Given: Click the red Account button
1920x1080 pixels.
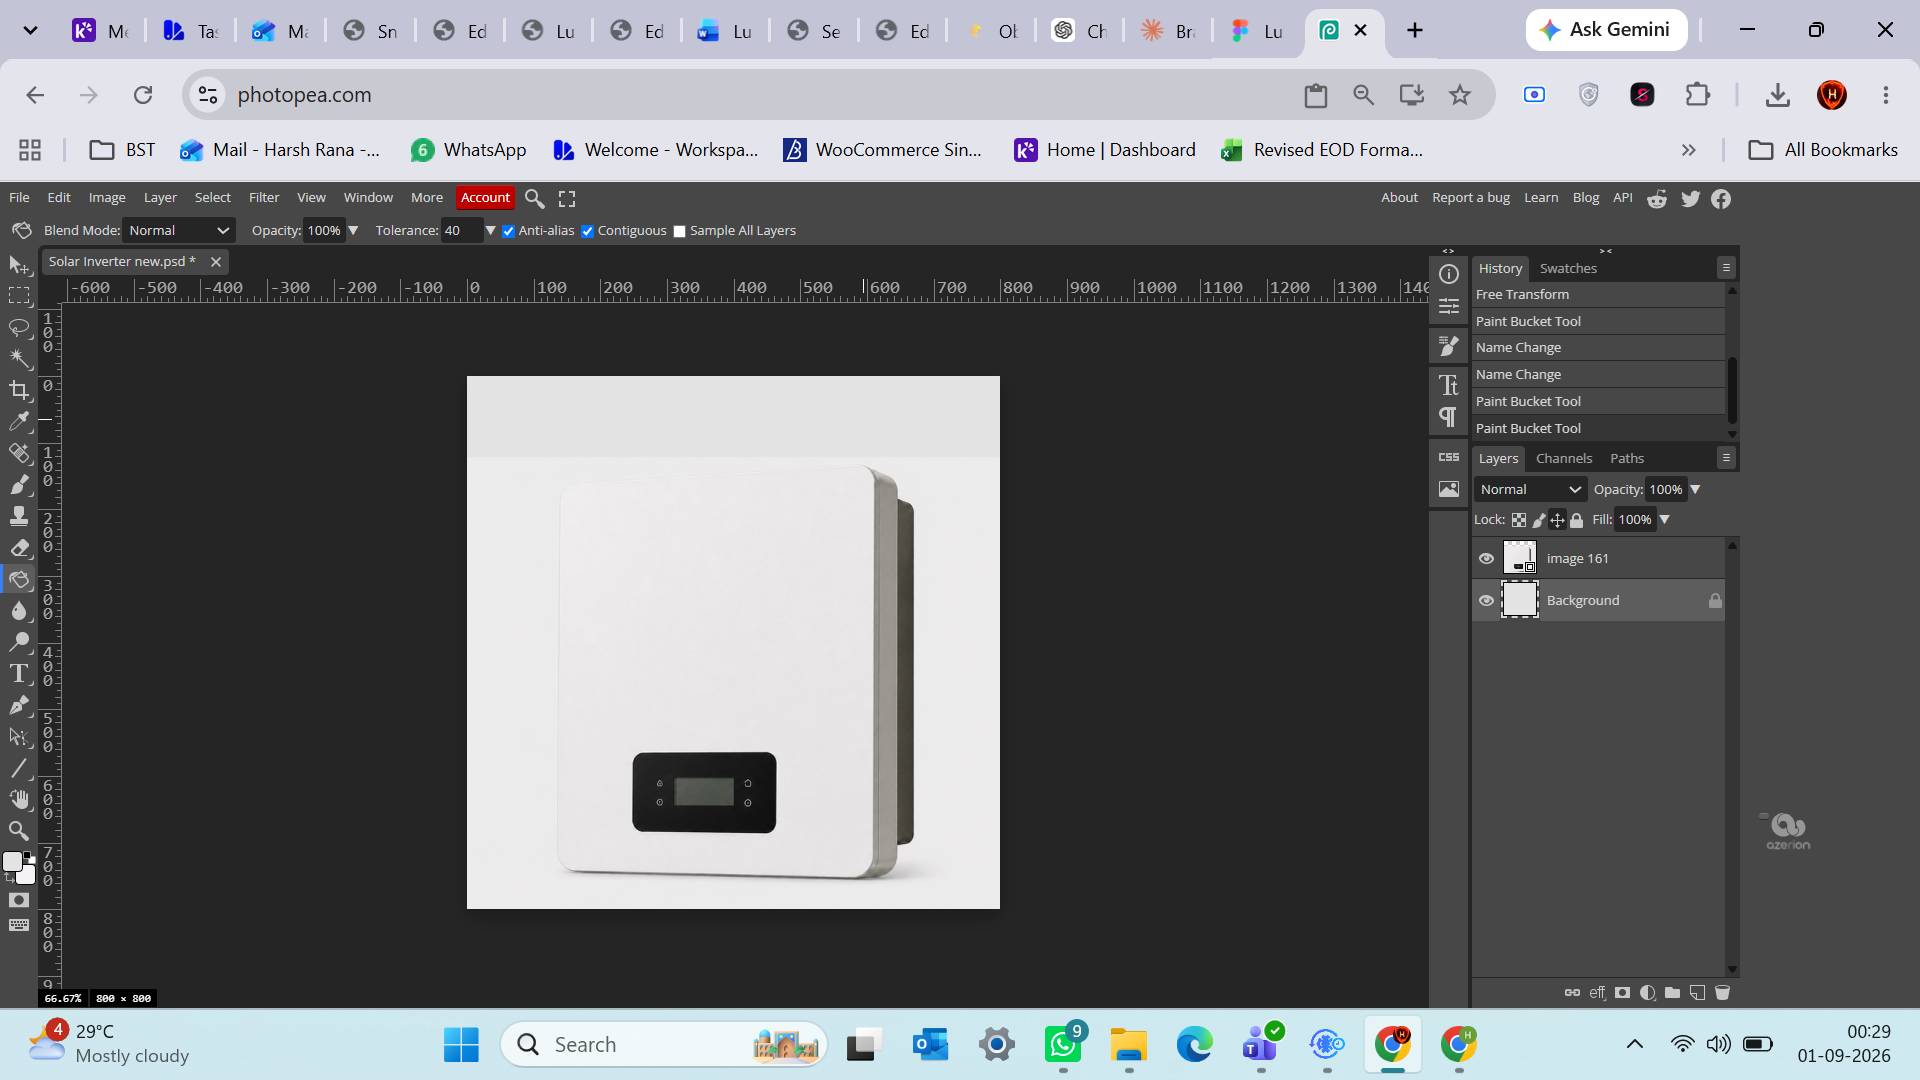Looking at the screenshot, I should pyautogui.click(x=485, y=198).
